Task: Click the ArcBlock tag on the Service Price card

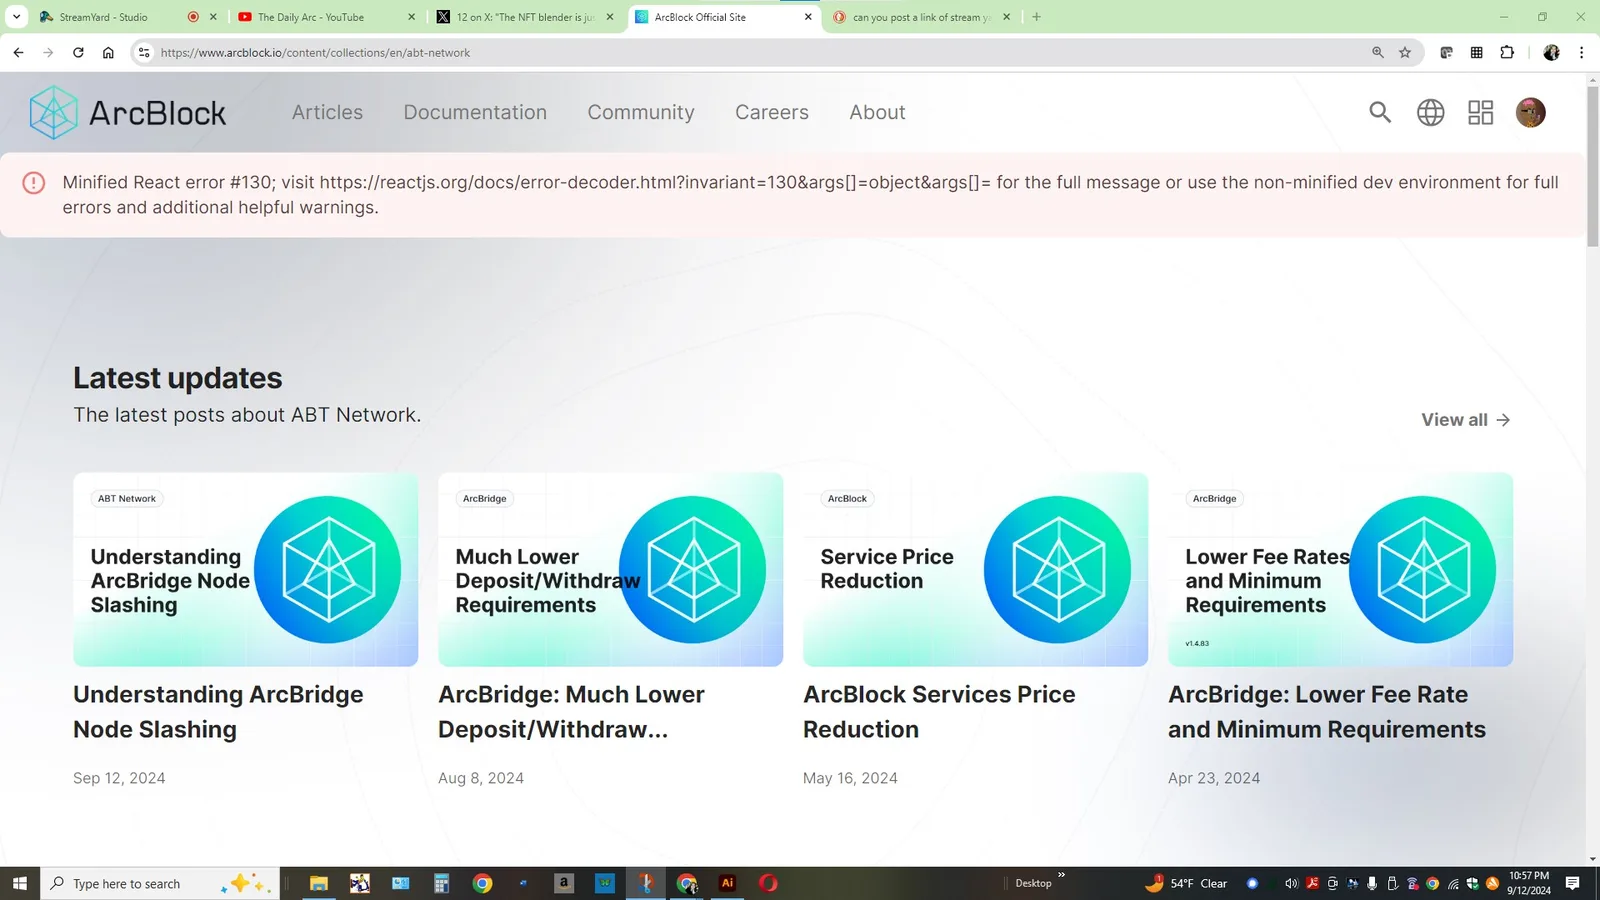Action: 847,498
